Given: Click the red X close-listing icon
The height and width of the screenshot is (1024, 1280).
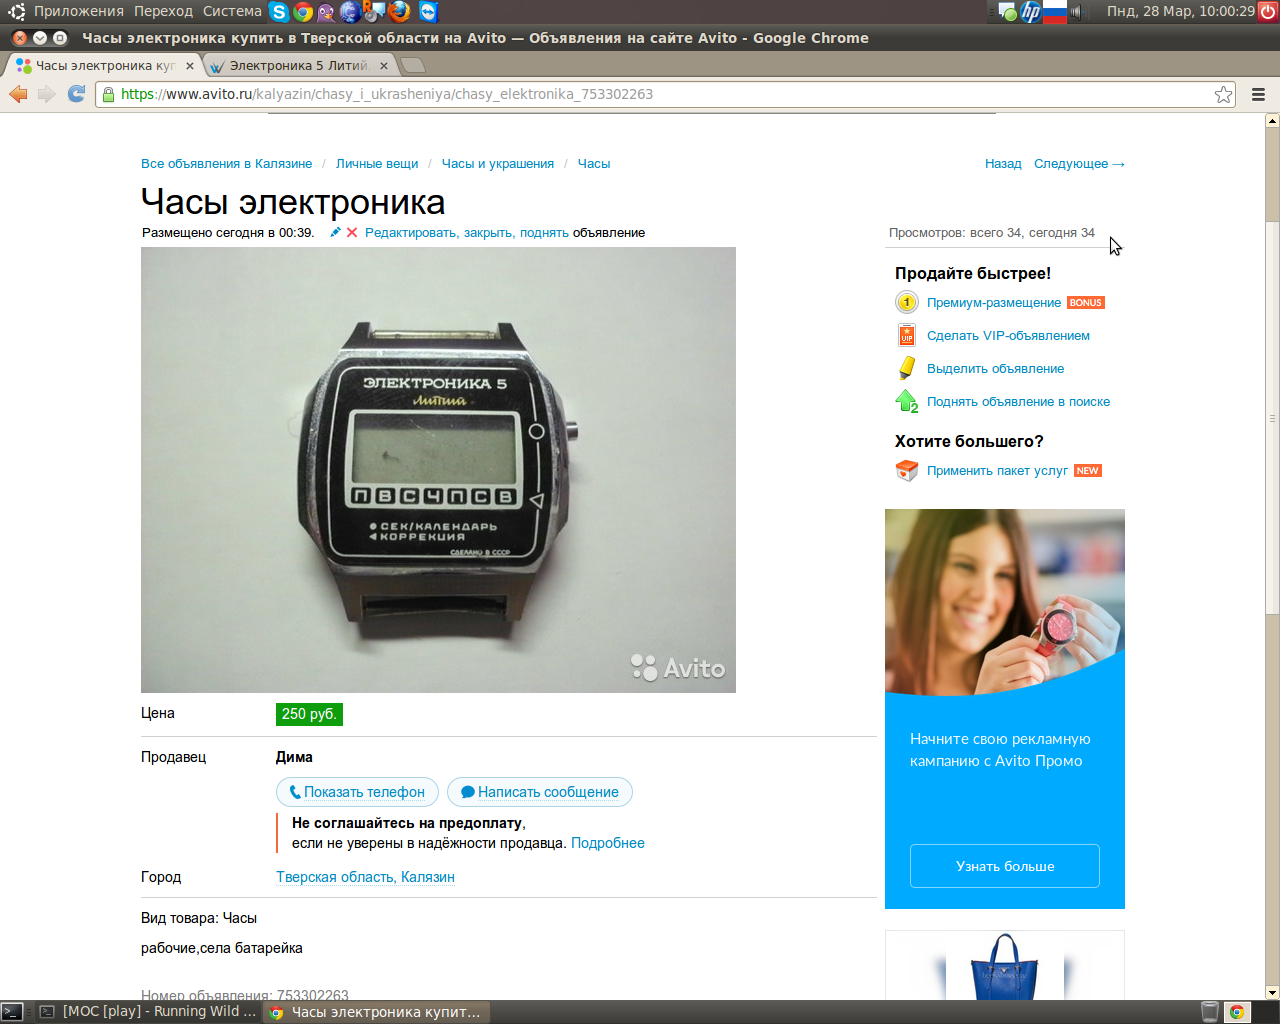Looking at the screenshot, I should click(352, 233).
